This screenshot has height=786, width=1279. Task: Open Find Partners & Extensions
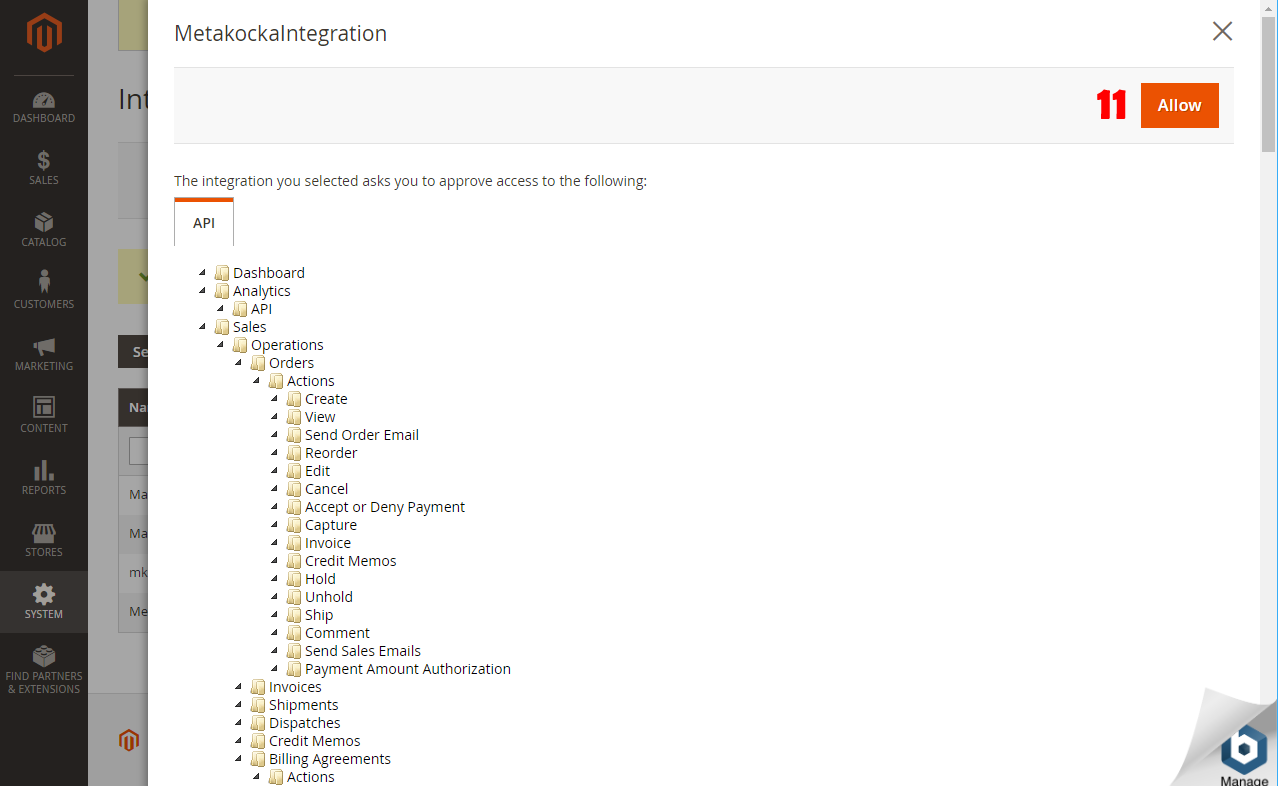tap(44, 671)
